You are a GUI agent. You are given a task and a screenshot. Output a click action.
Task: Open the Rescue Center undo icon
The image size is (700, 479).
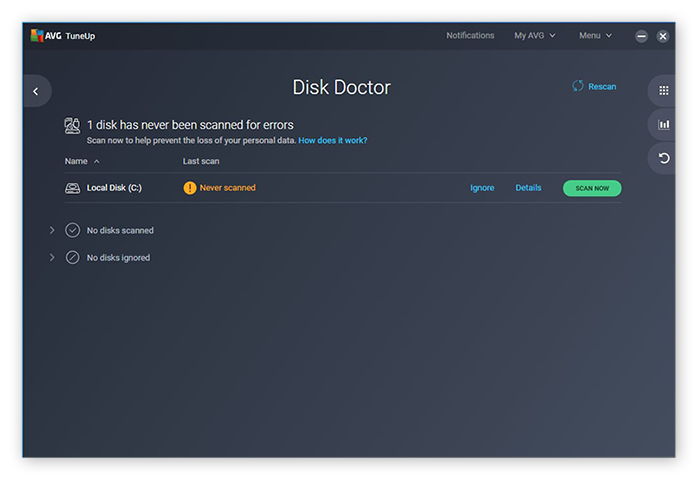(663, 158)
